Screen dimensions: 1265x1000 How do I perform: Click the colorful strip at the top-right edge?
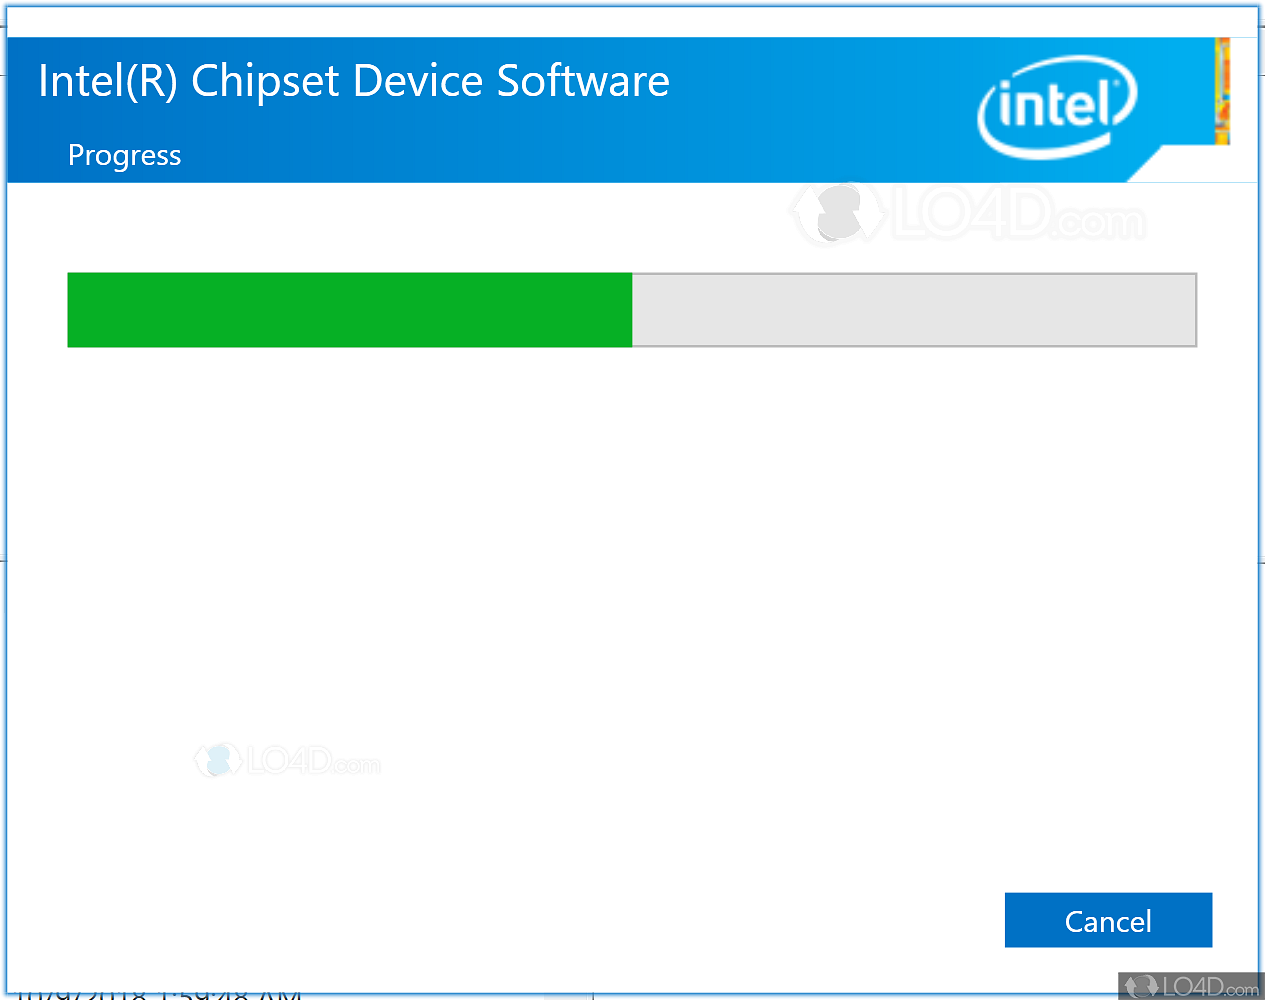(x=1222, y=90)
